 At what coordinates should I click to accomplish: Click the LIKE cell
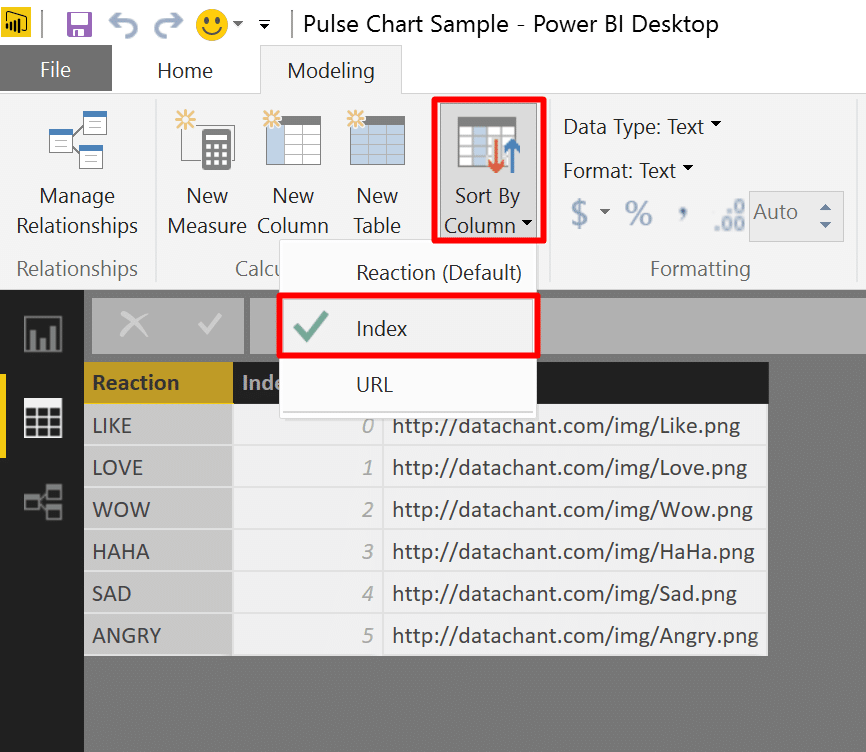point(159,426)
